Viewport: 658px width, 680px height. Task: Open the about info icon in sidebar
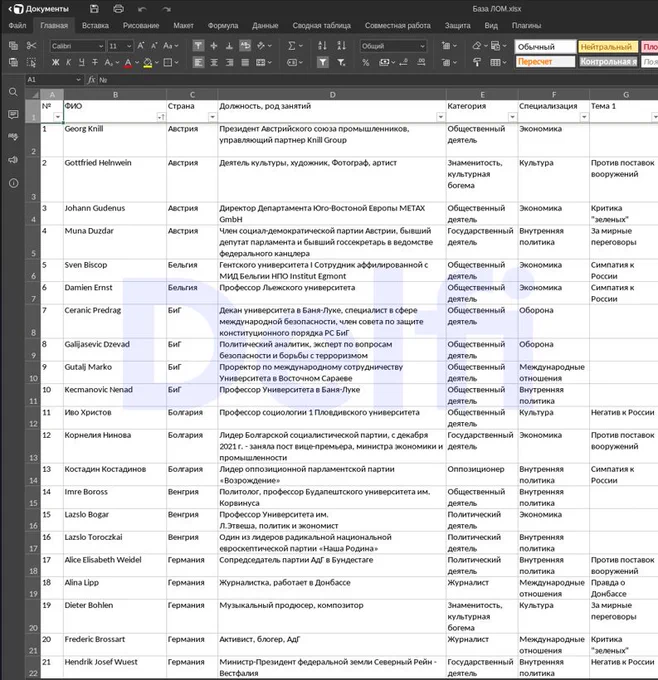point(13,183)
